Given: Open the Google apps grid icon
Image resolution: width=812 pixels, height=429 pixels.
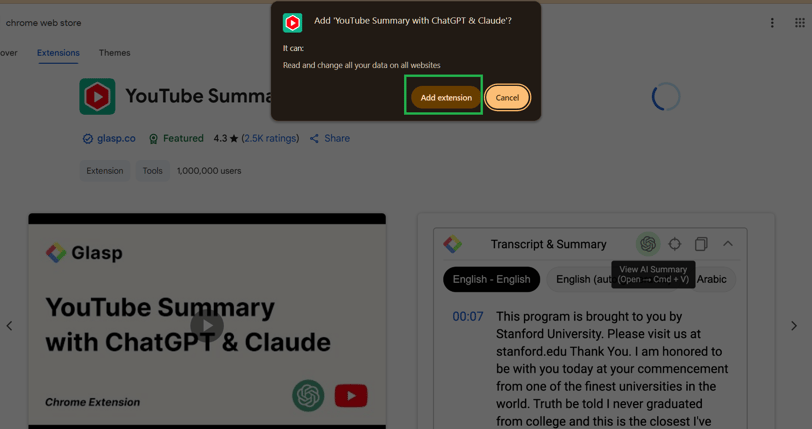Looking at the screenshot, I should point(799,23).
